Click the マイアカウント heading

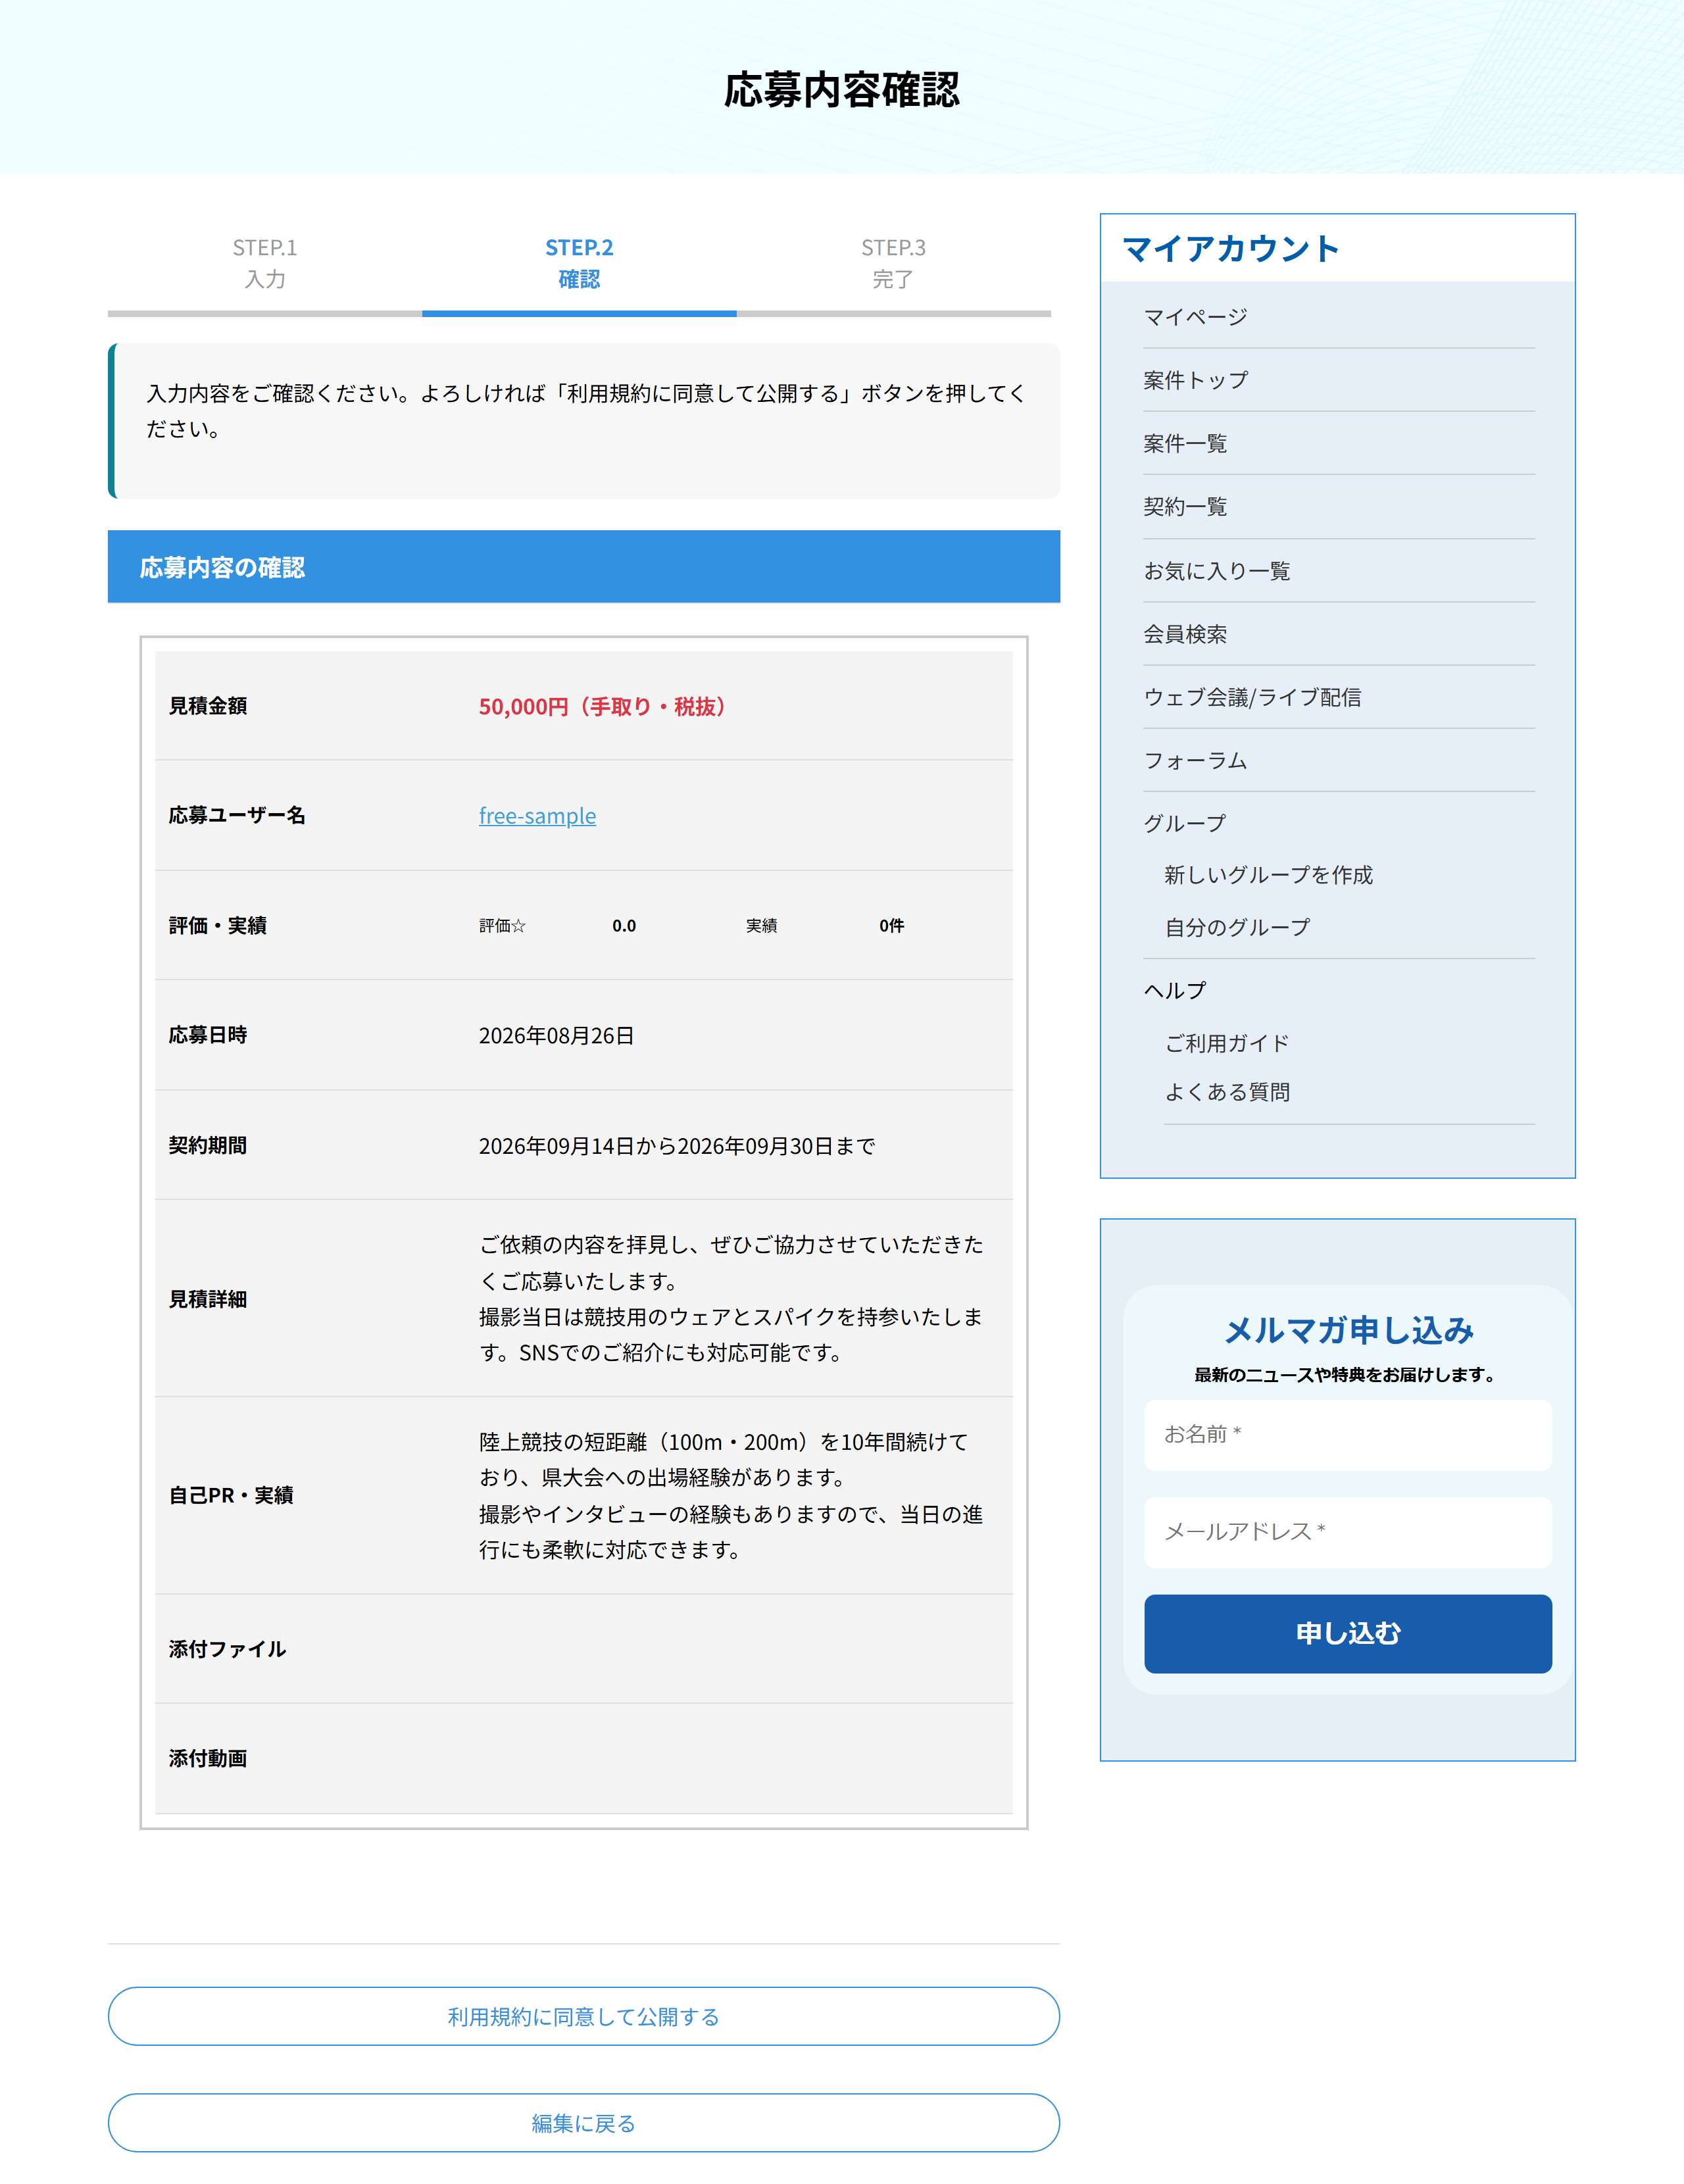coord(1231,248)
